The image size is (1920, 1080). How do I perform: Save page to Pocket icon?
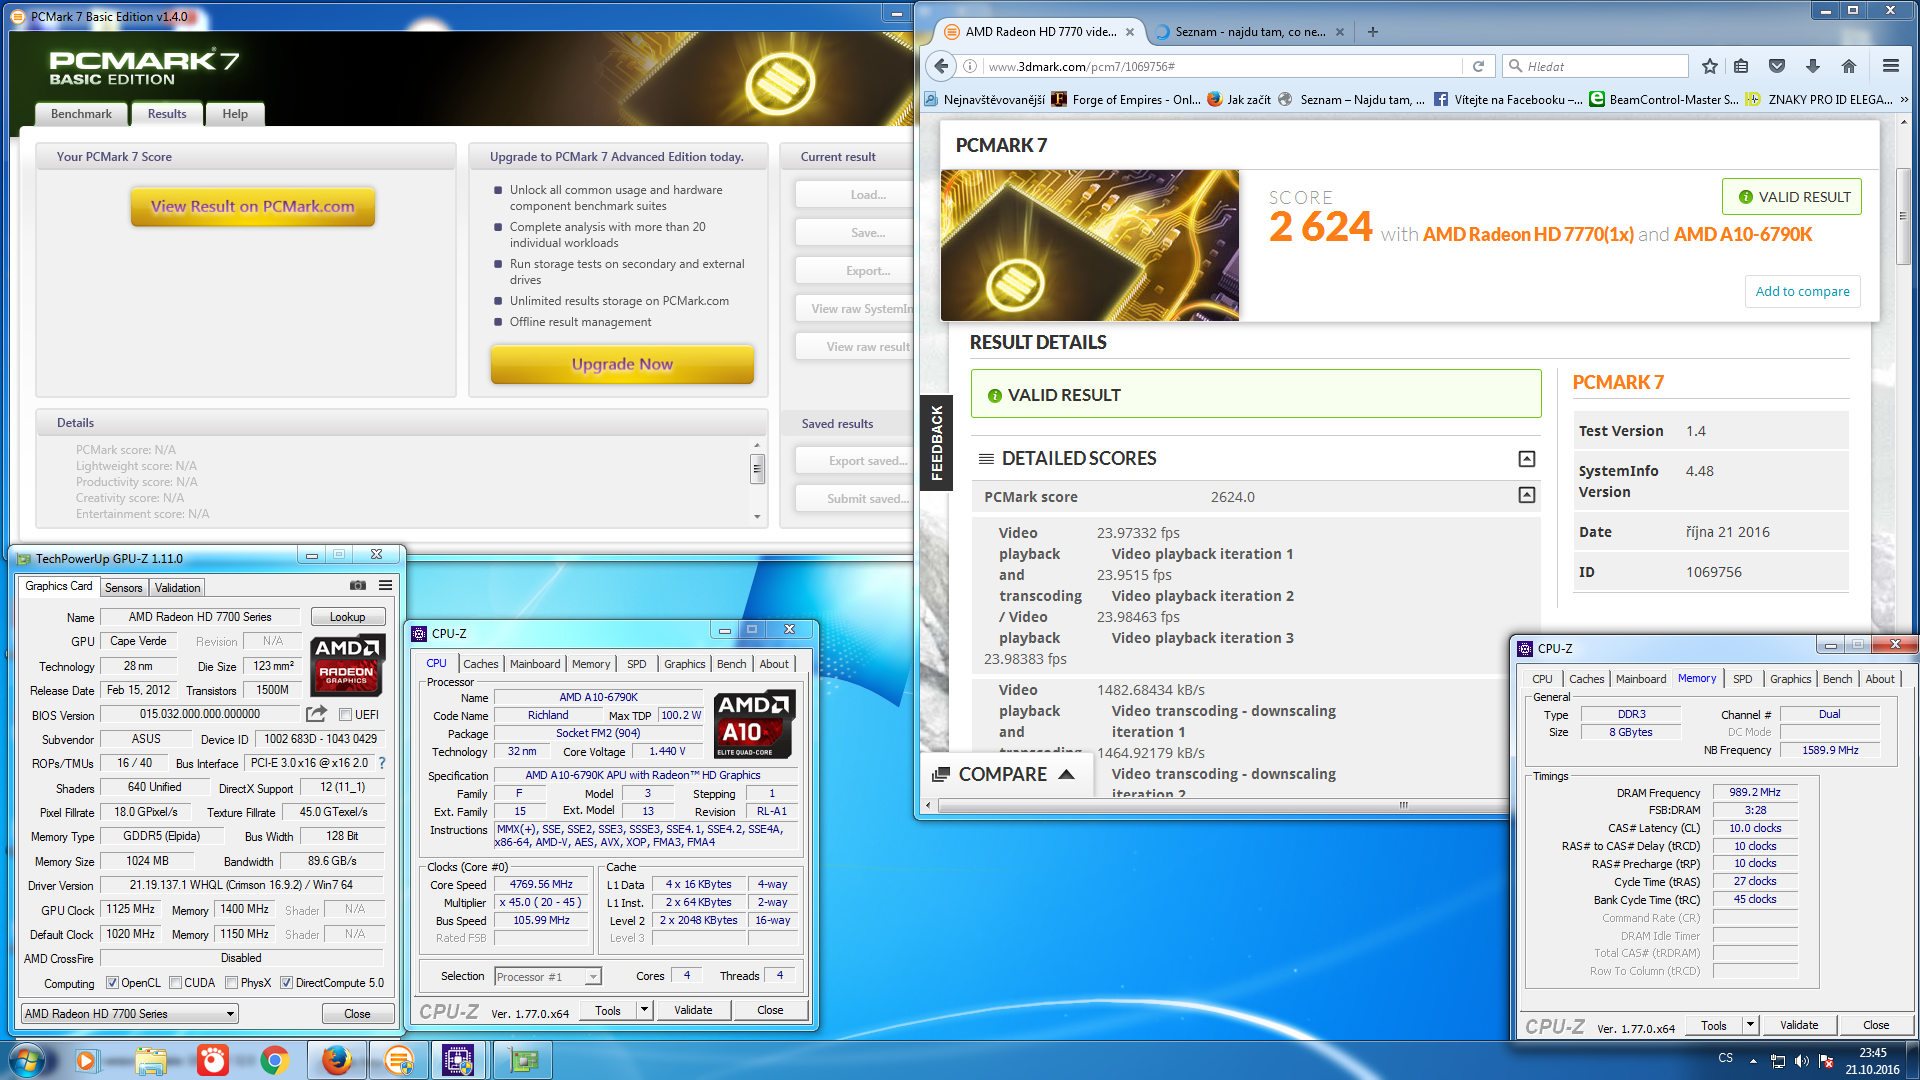coord(1777,66)
